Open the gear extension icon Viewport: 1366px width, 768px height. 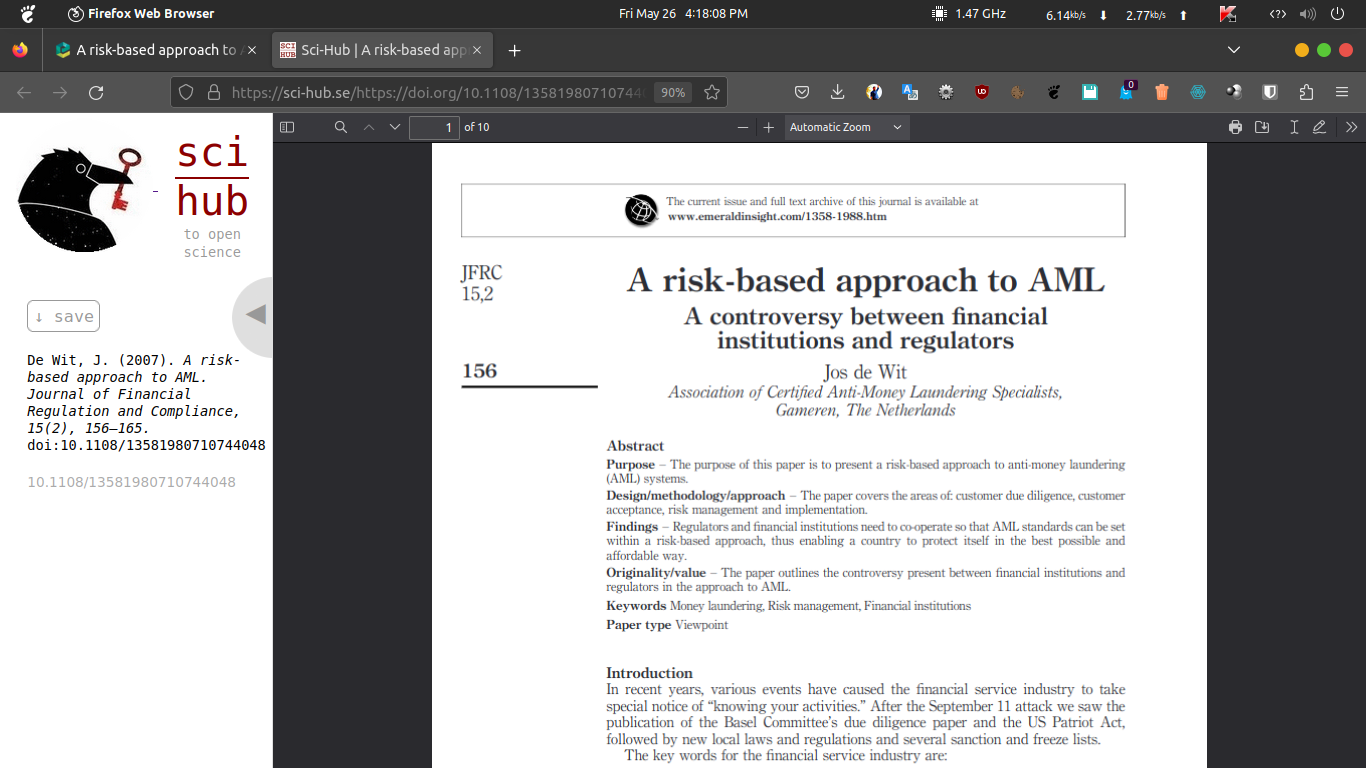(946, 92)
